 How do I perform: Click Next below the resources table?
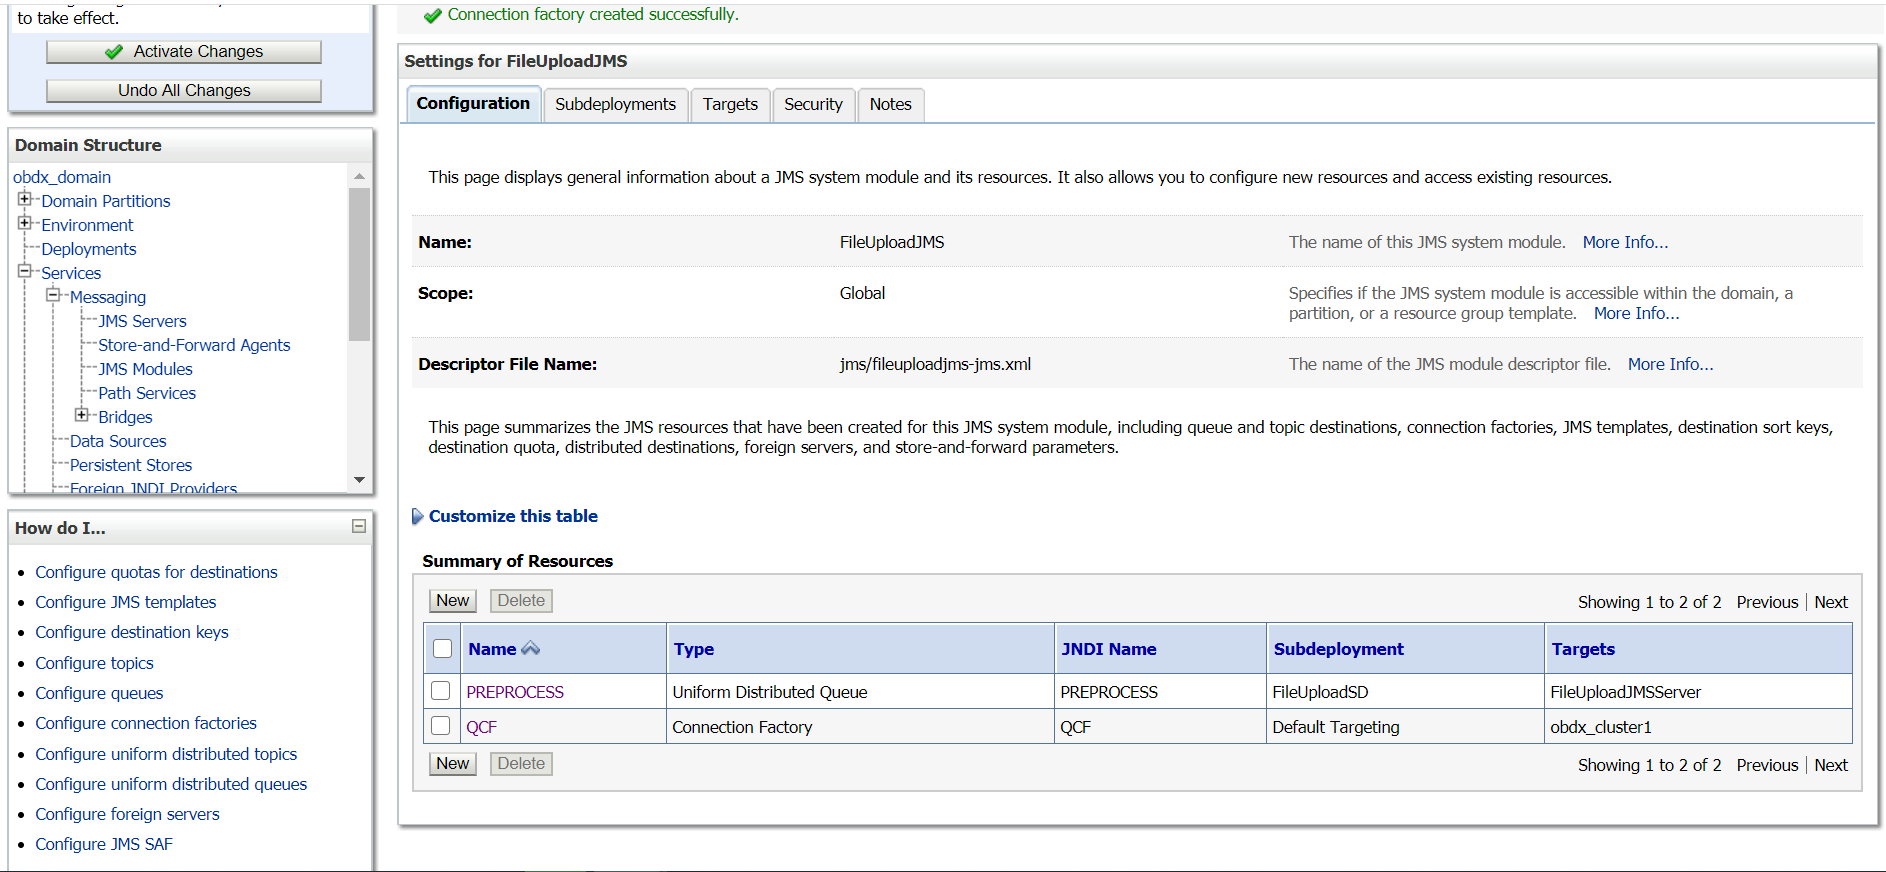(1831, 765)
